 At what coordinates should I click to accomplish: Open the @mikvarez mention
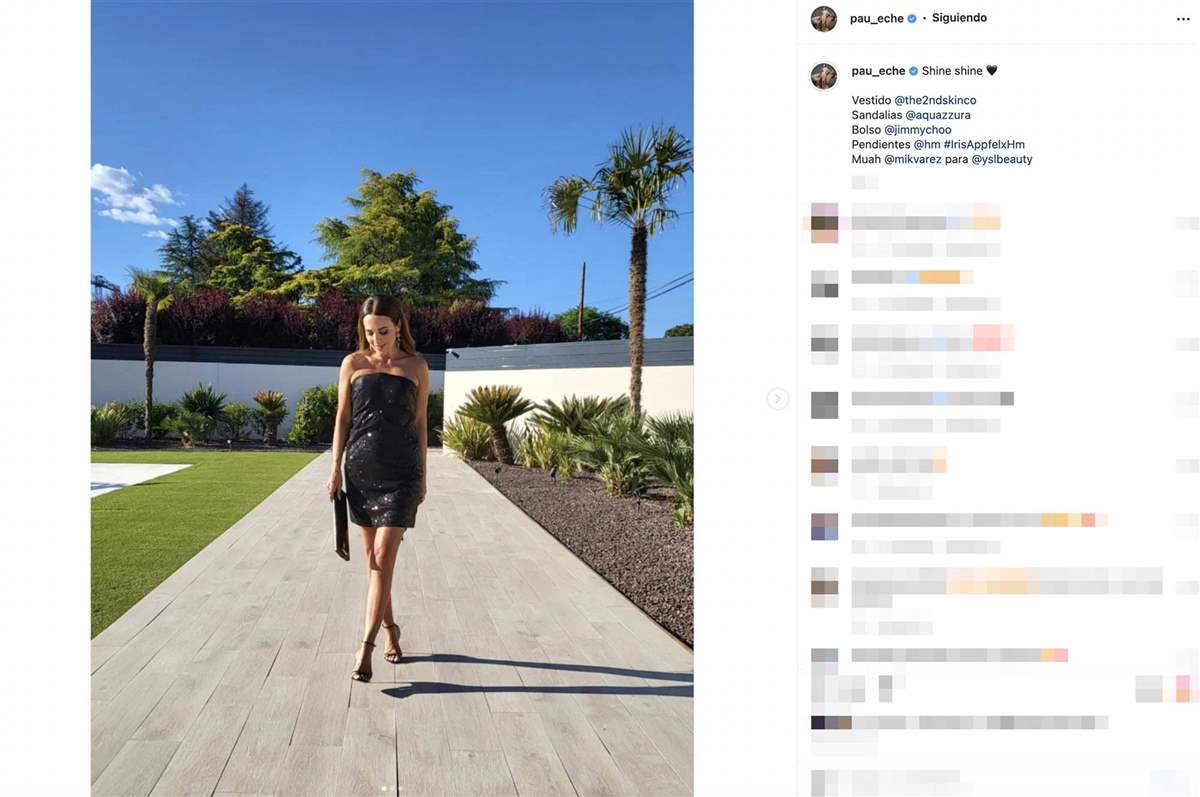coord(913,159)
